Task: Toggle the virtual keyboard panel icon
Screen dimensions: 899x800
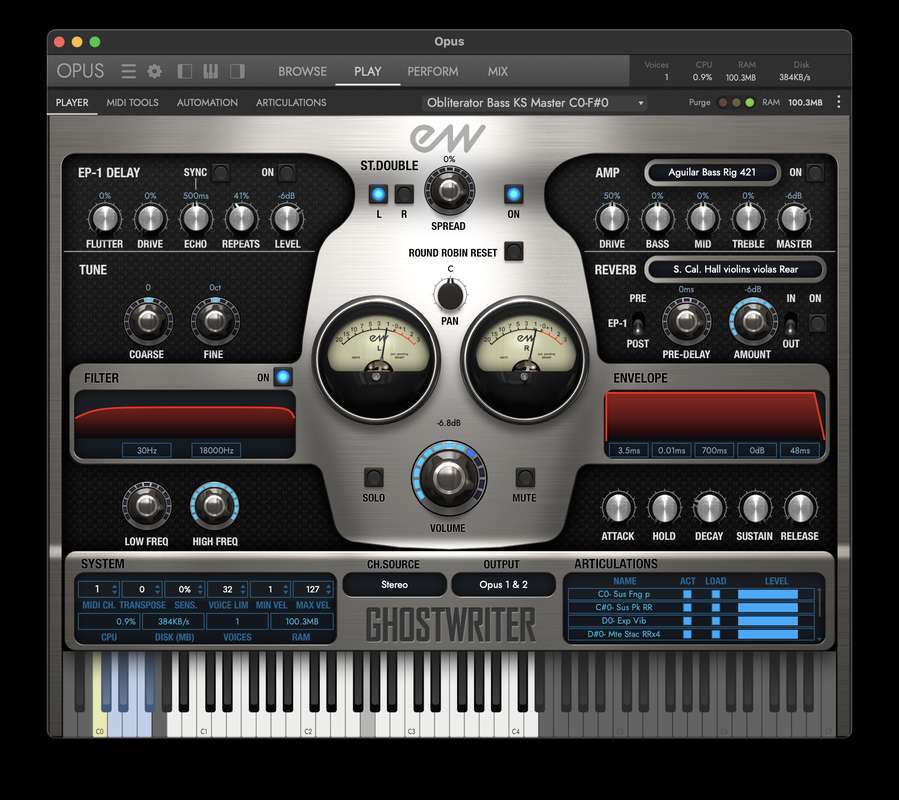Action: coord(211,71)
